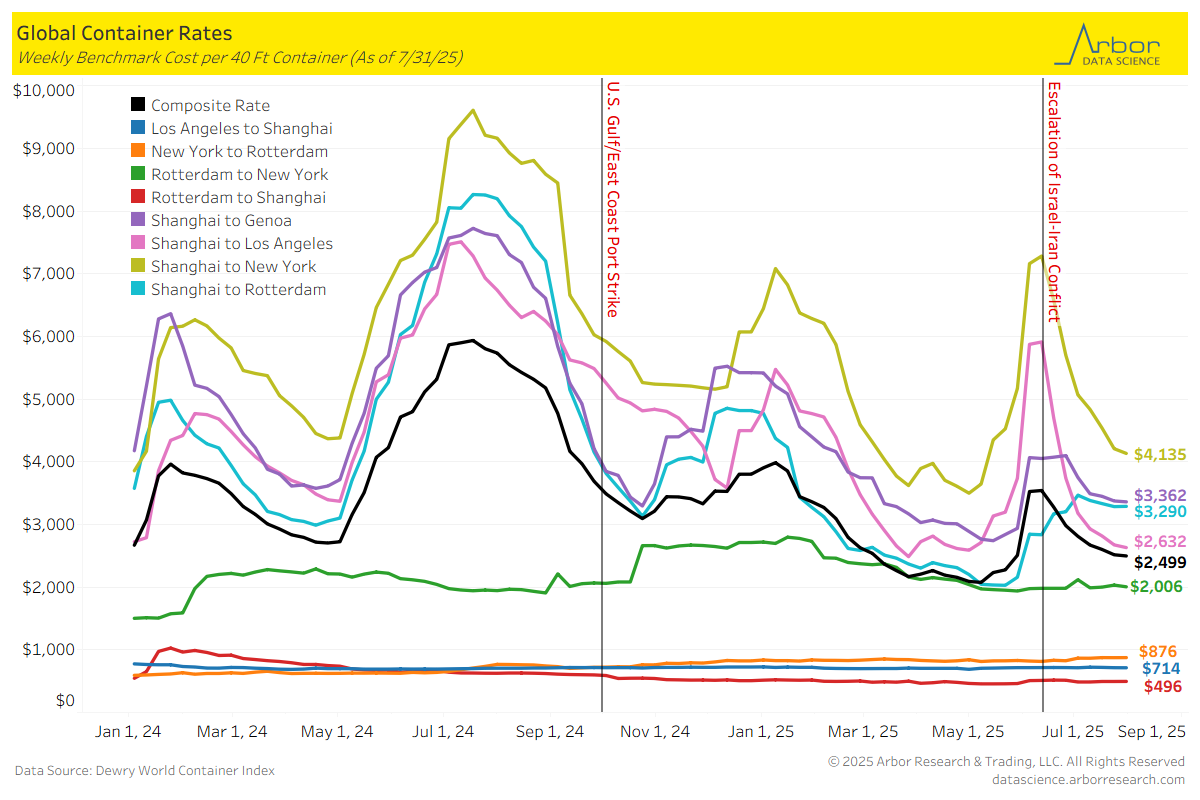
Task: Click the U.S. Gulf/East Coast Port Strike annotation
Action: click(613, 198)
